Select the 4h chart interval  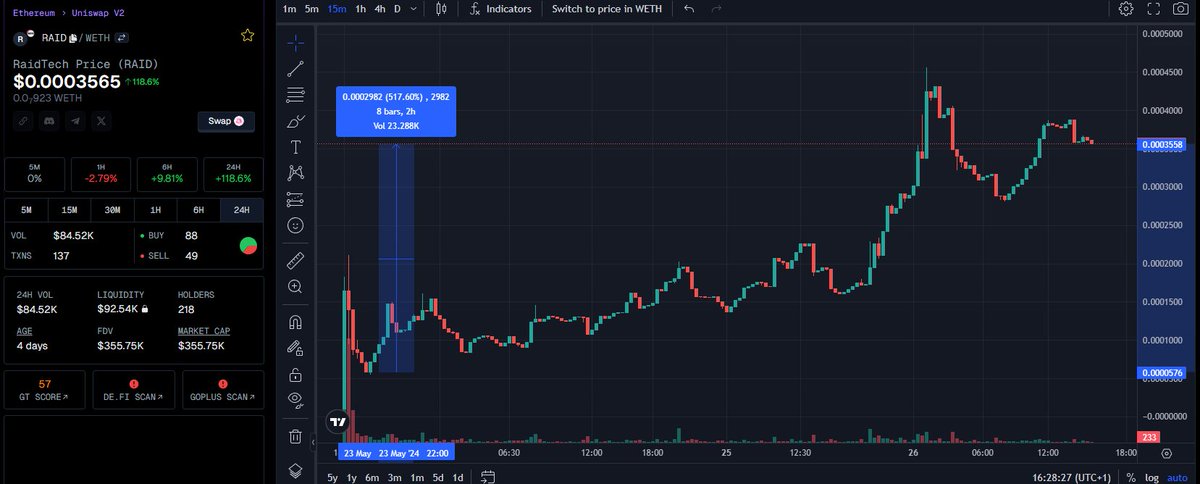point(380,9)
